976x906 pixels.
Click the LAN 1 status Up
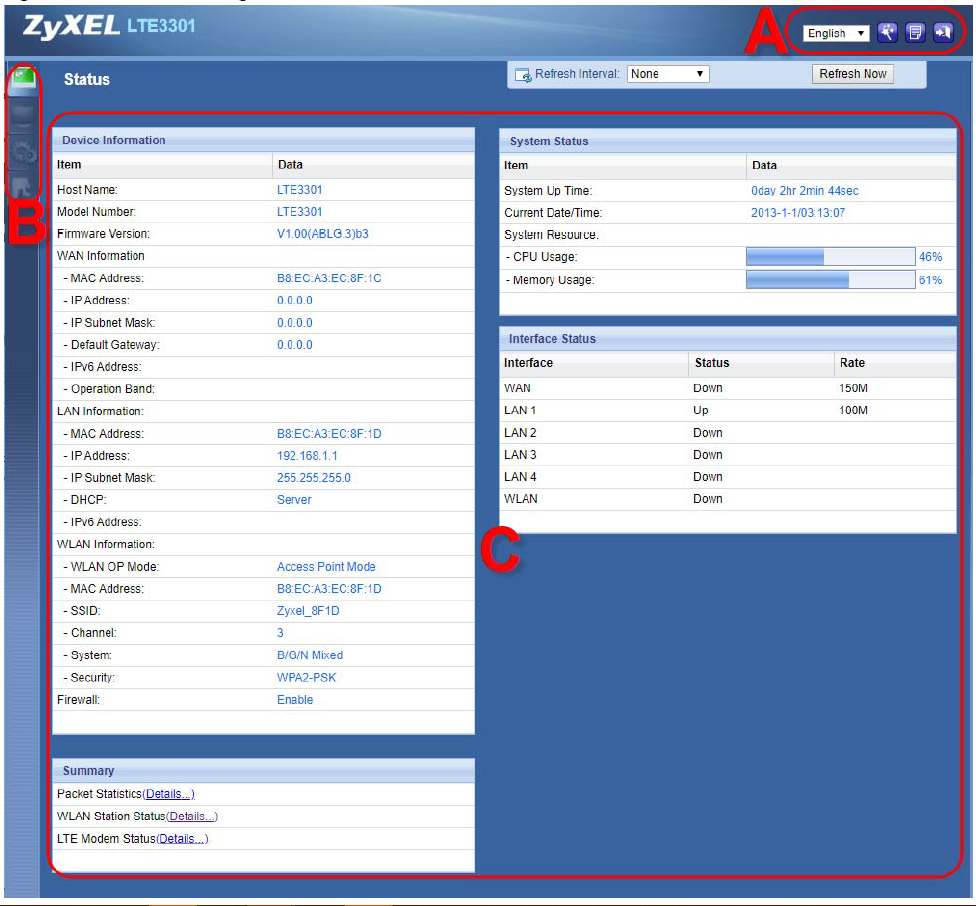click(701, 411)
